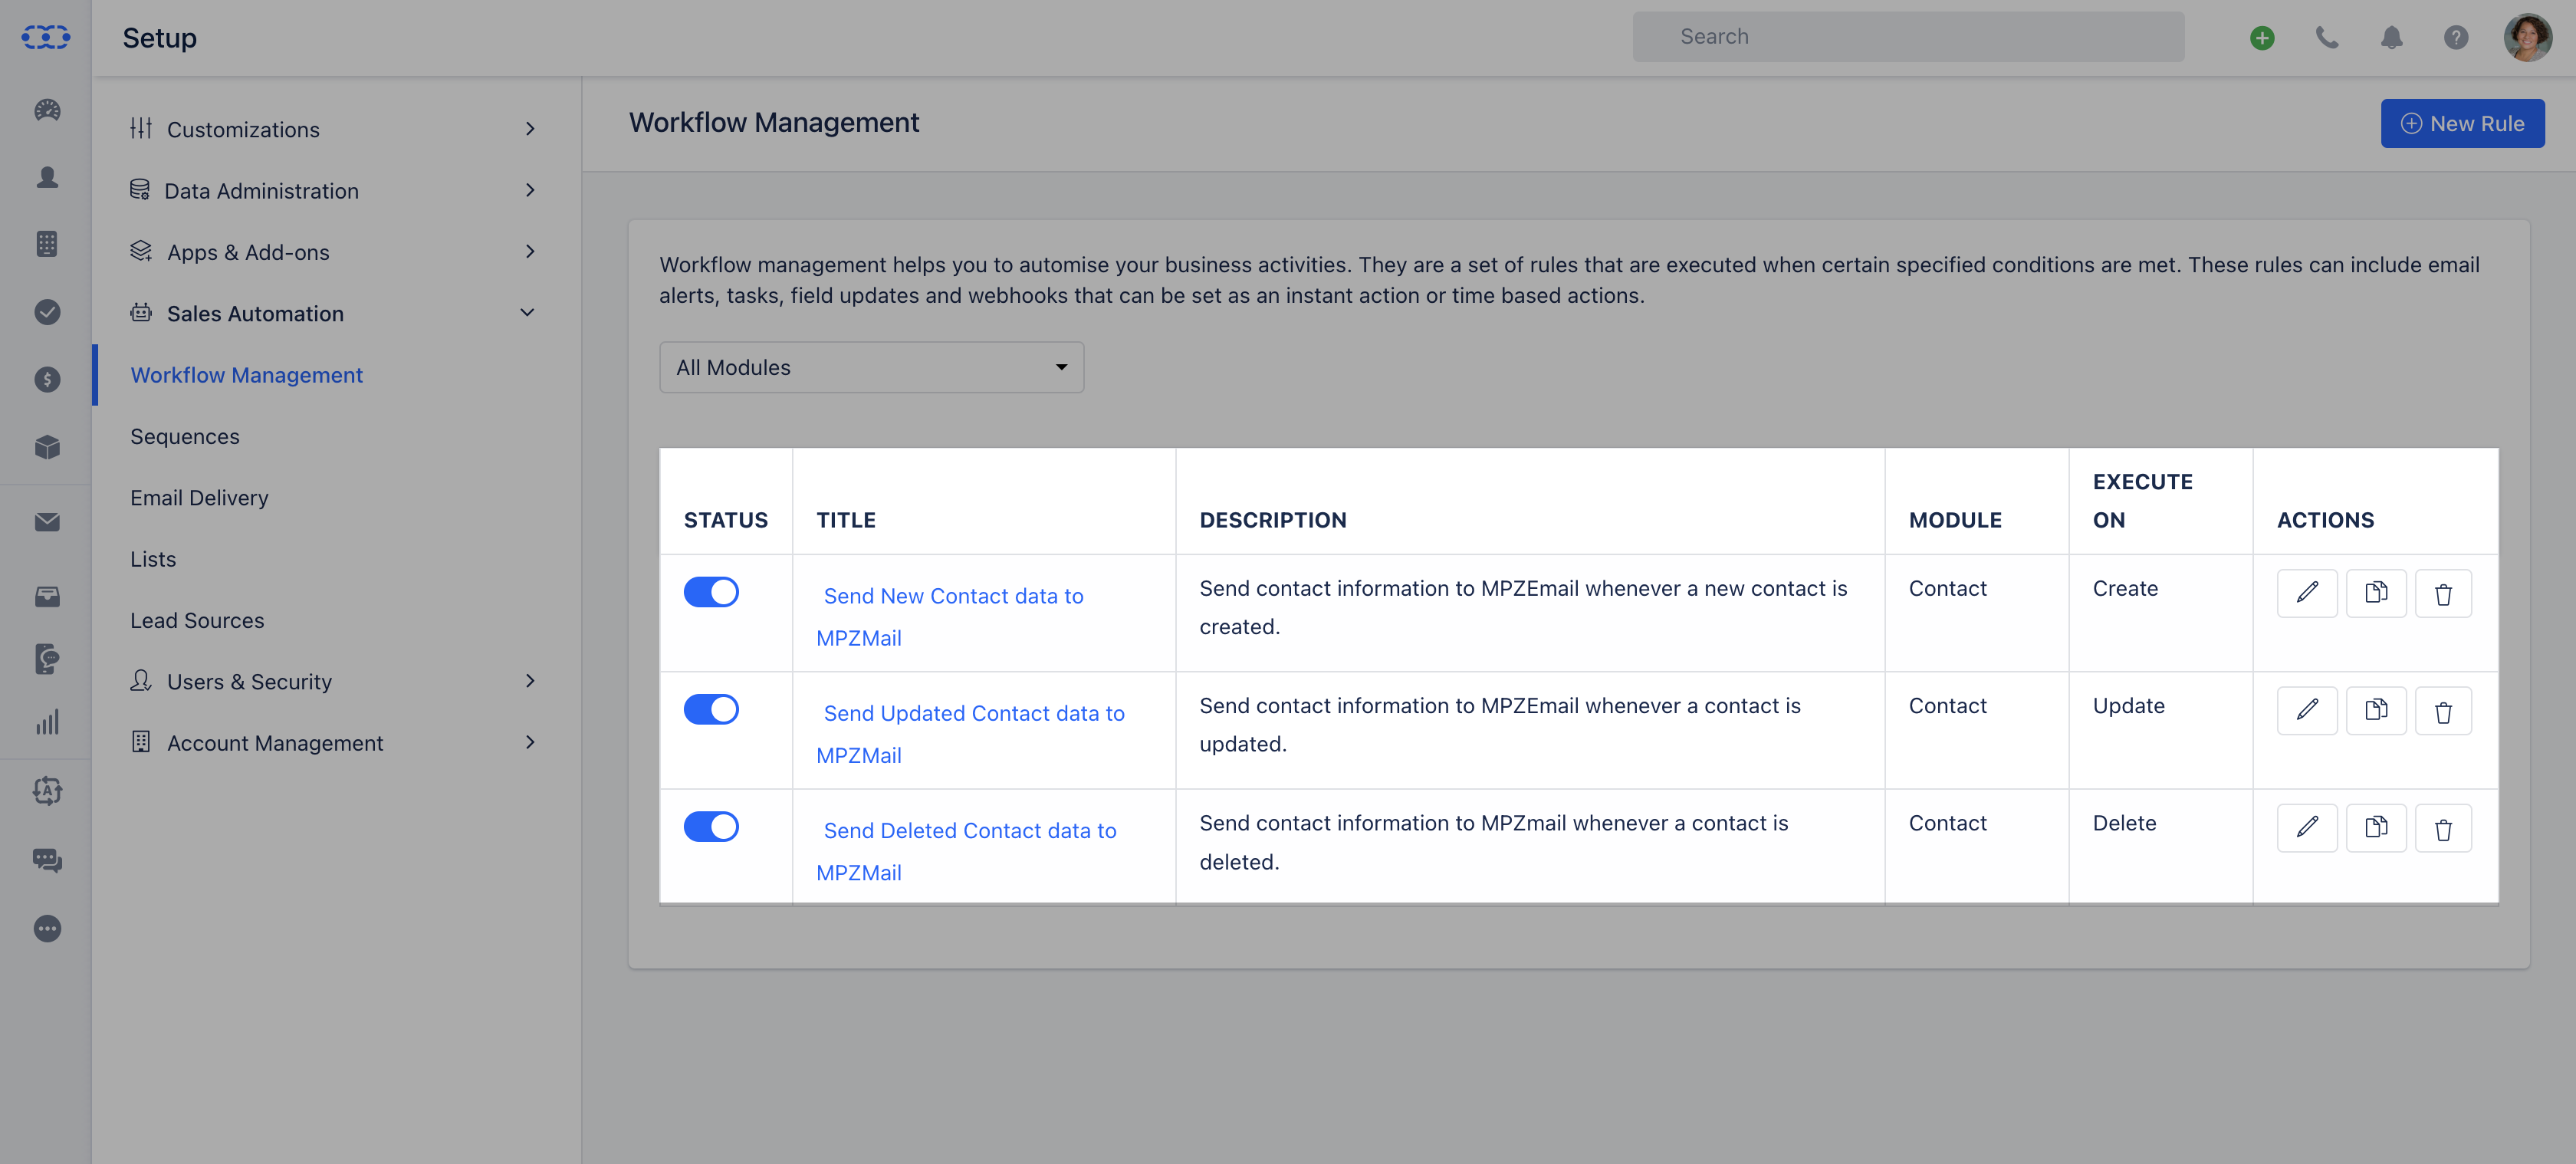Click the app logo in top-left corner
Viewport: 2576px width, 1164px height.
click(46, 37)
